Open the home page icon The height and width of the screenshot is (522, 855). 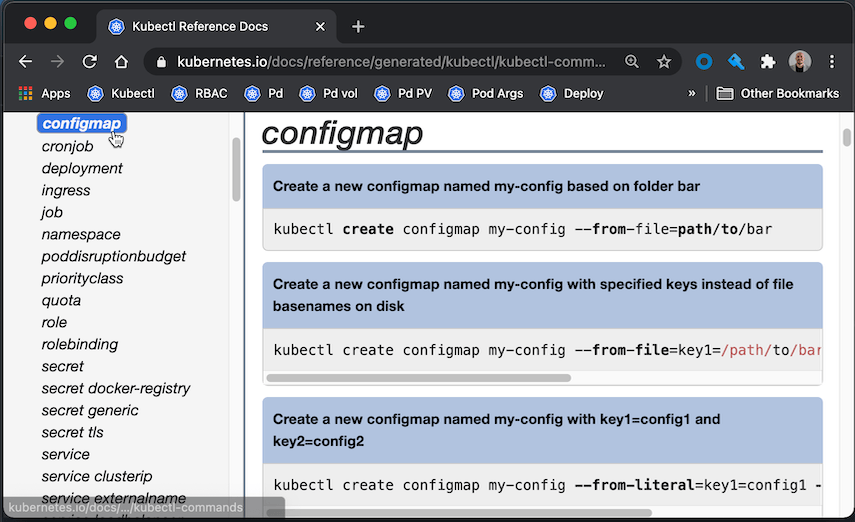121,62
